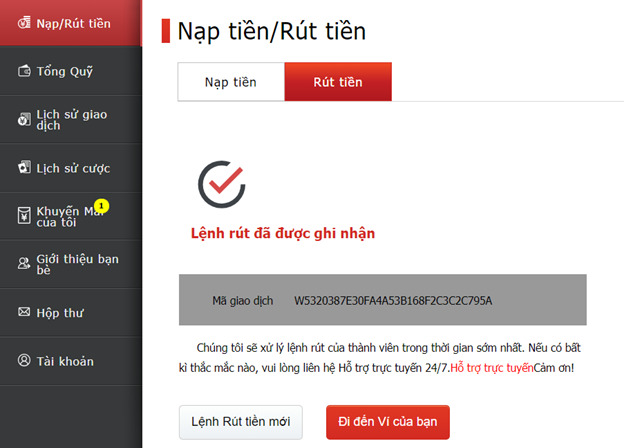
Task: Click the yellow notification badge on Khuyến Mãi
Action: (x=101, y=206)
